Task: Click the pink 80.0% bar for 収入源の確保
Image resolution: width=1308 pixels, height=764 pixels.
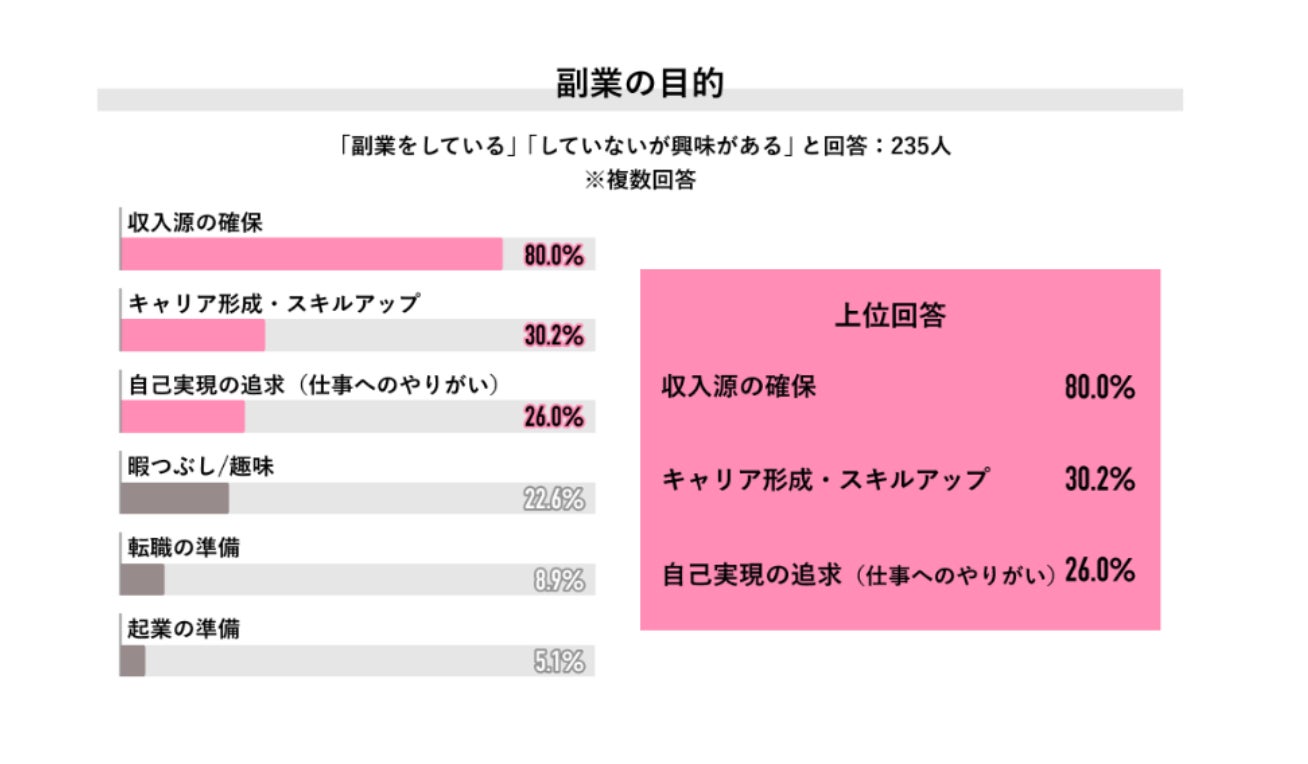Action: coord(311,254)
